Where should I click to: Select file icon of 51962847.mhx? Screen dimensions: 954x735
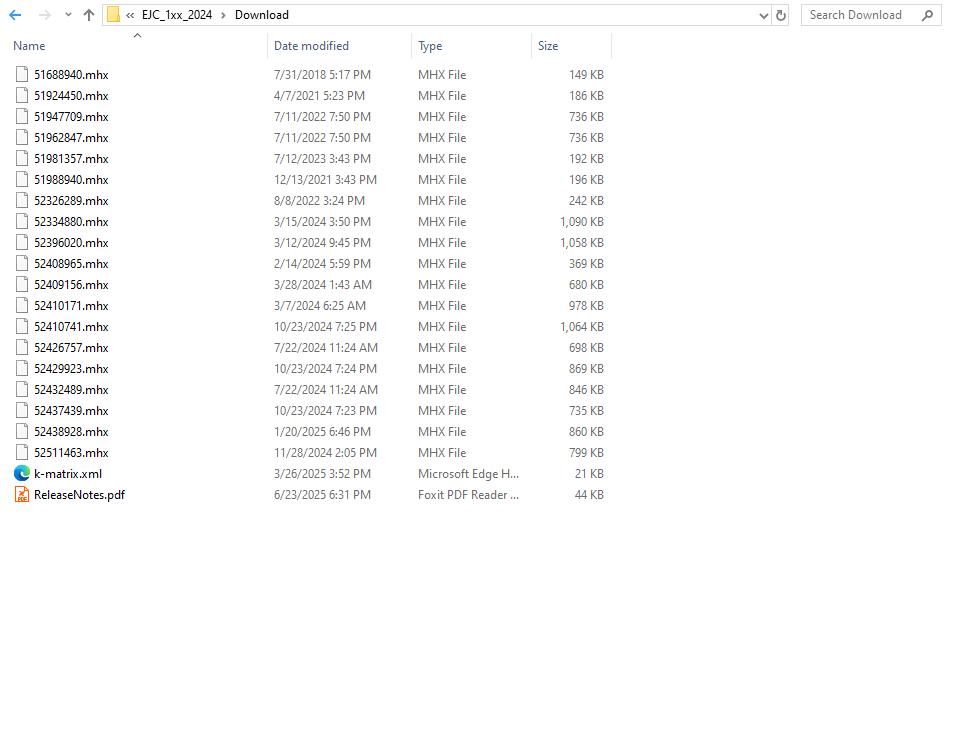point(22,138)
